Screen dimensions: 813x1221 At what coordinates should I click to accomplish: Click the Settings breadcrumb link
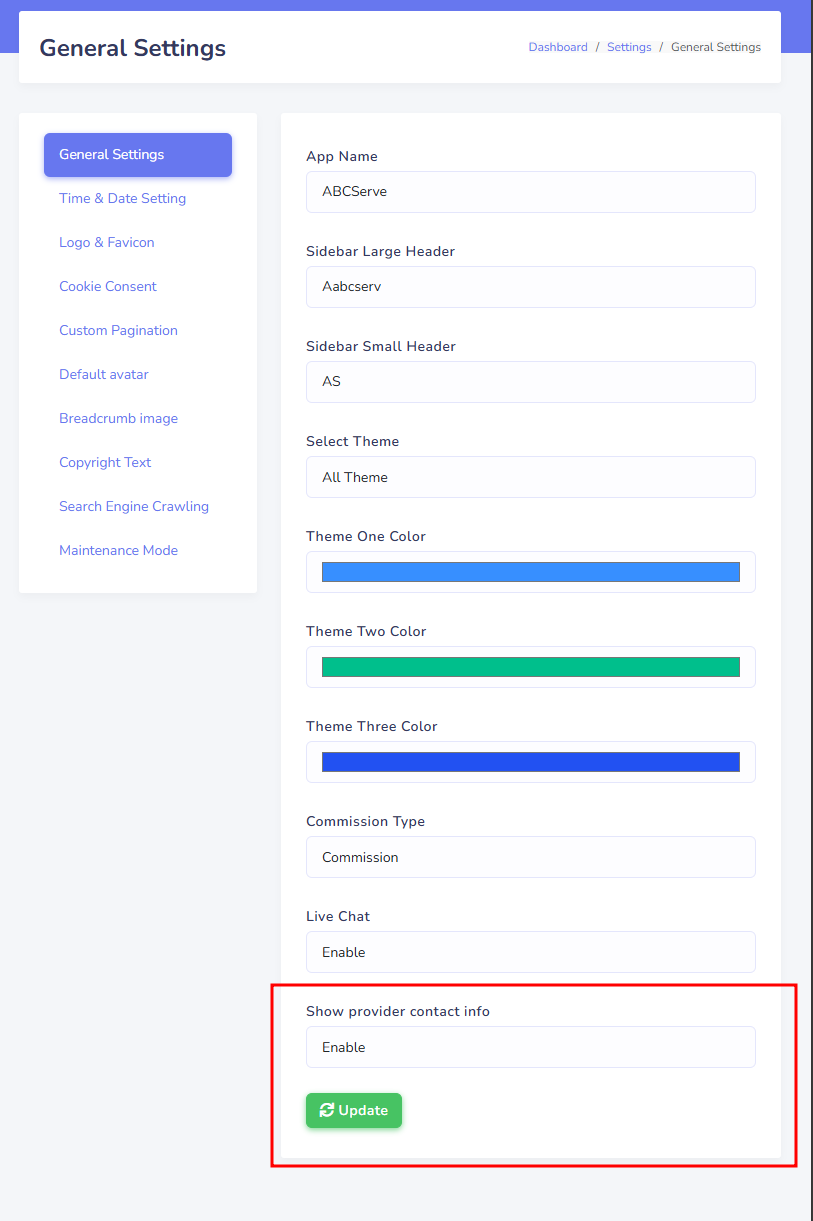pos(629,47)
